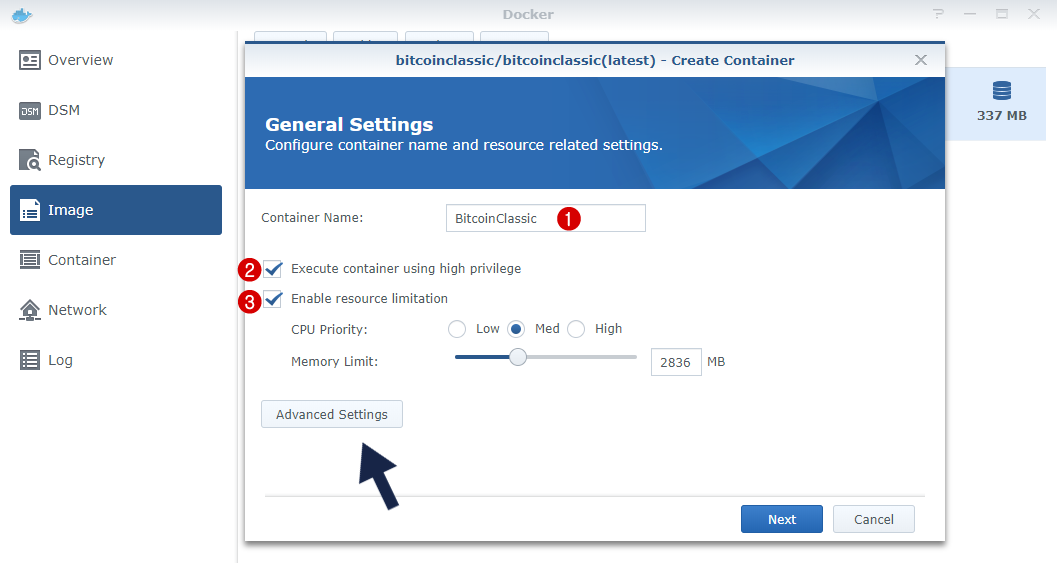The image size is (1057, 563).
Task: Toggle Enable resource limitation checkbox
Action: 273,299
